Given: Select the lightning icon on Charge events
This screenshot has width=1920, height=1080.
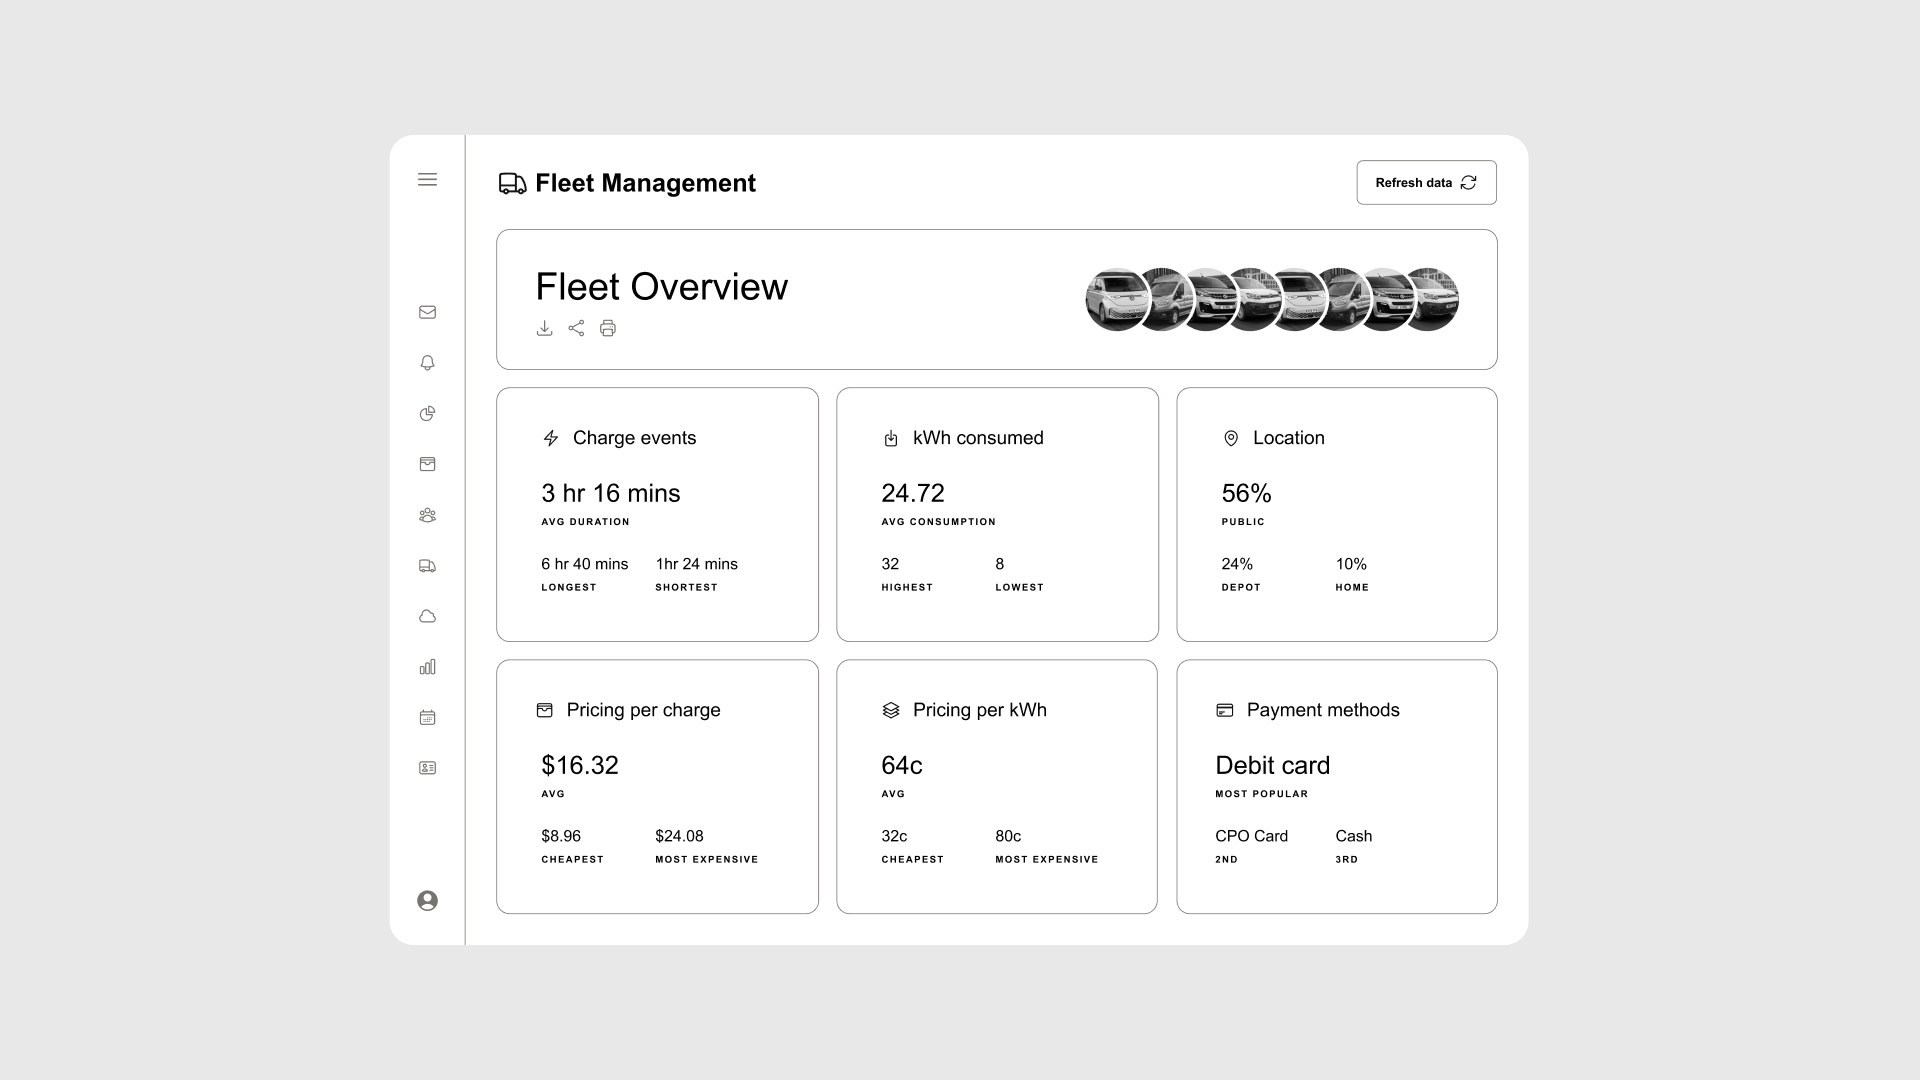Looking at the screenshot, I should pyautogui.click(x=551, y=437).
